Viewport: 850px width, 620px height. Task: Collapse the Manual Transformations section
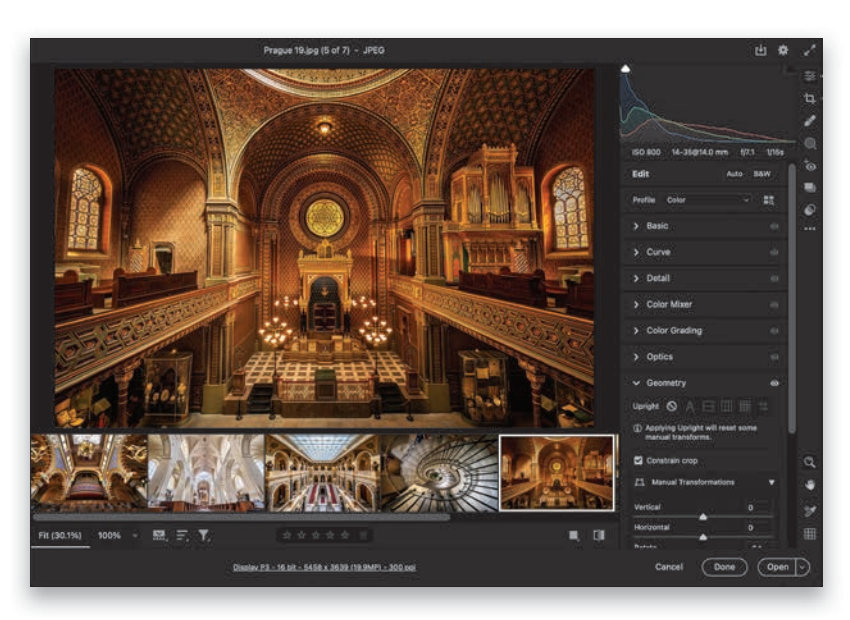771,483
